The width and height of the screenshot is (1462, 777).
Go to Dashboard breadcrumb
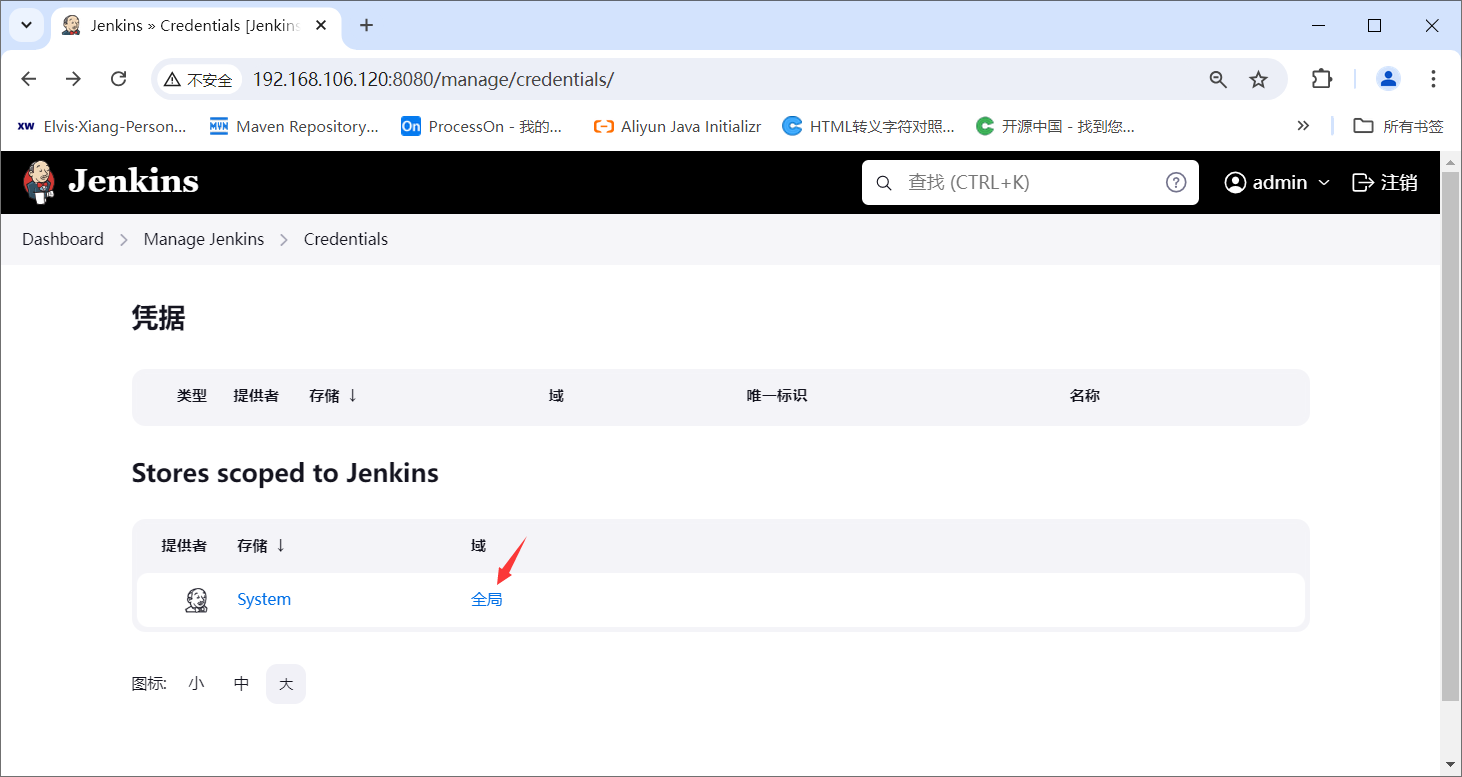[63, 239]
